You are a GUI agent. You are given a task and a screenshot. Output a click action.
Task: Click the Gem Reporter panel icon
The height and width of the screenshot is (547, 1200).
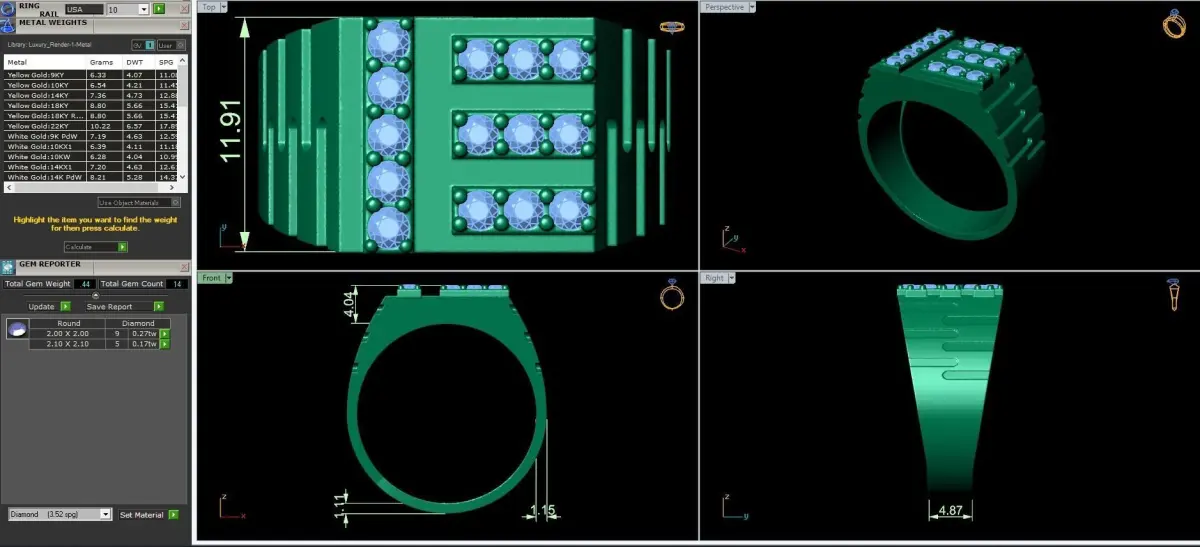click(8, 268)
